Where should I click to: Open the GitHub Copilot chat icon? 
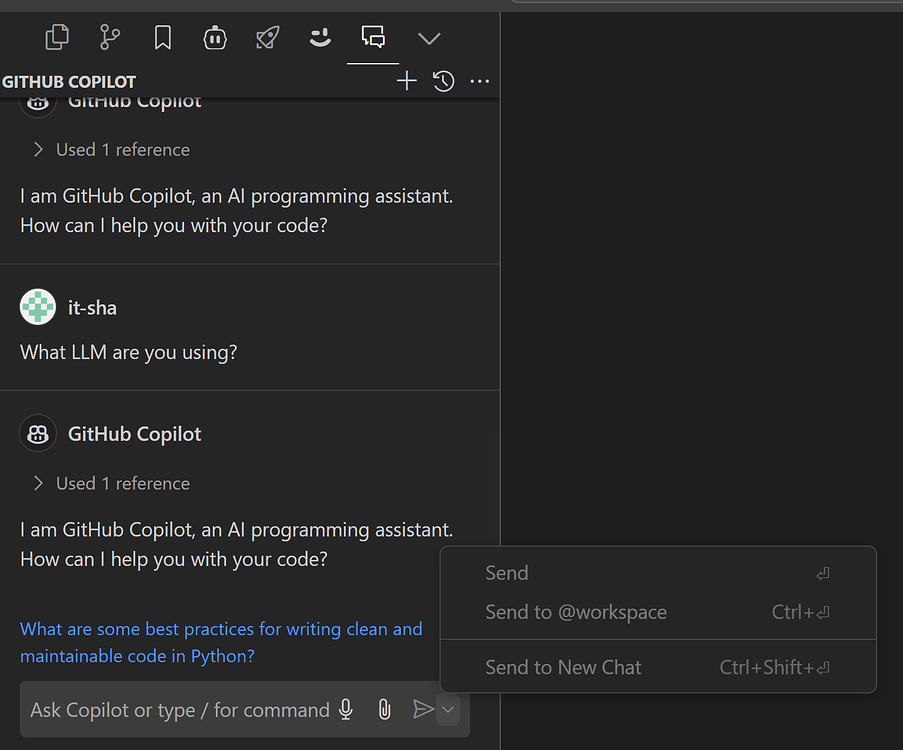[373, 38]
